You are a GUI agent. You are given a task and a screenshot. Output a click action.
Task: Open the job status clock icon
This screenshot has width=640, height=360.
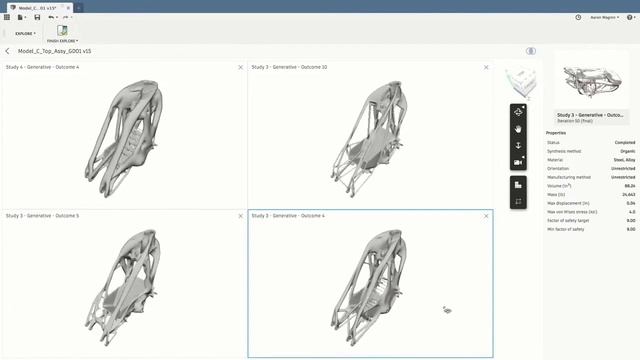(578, 17)
